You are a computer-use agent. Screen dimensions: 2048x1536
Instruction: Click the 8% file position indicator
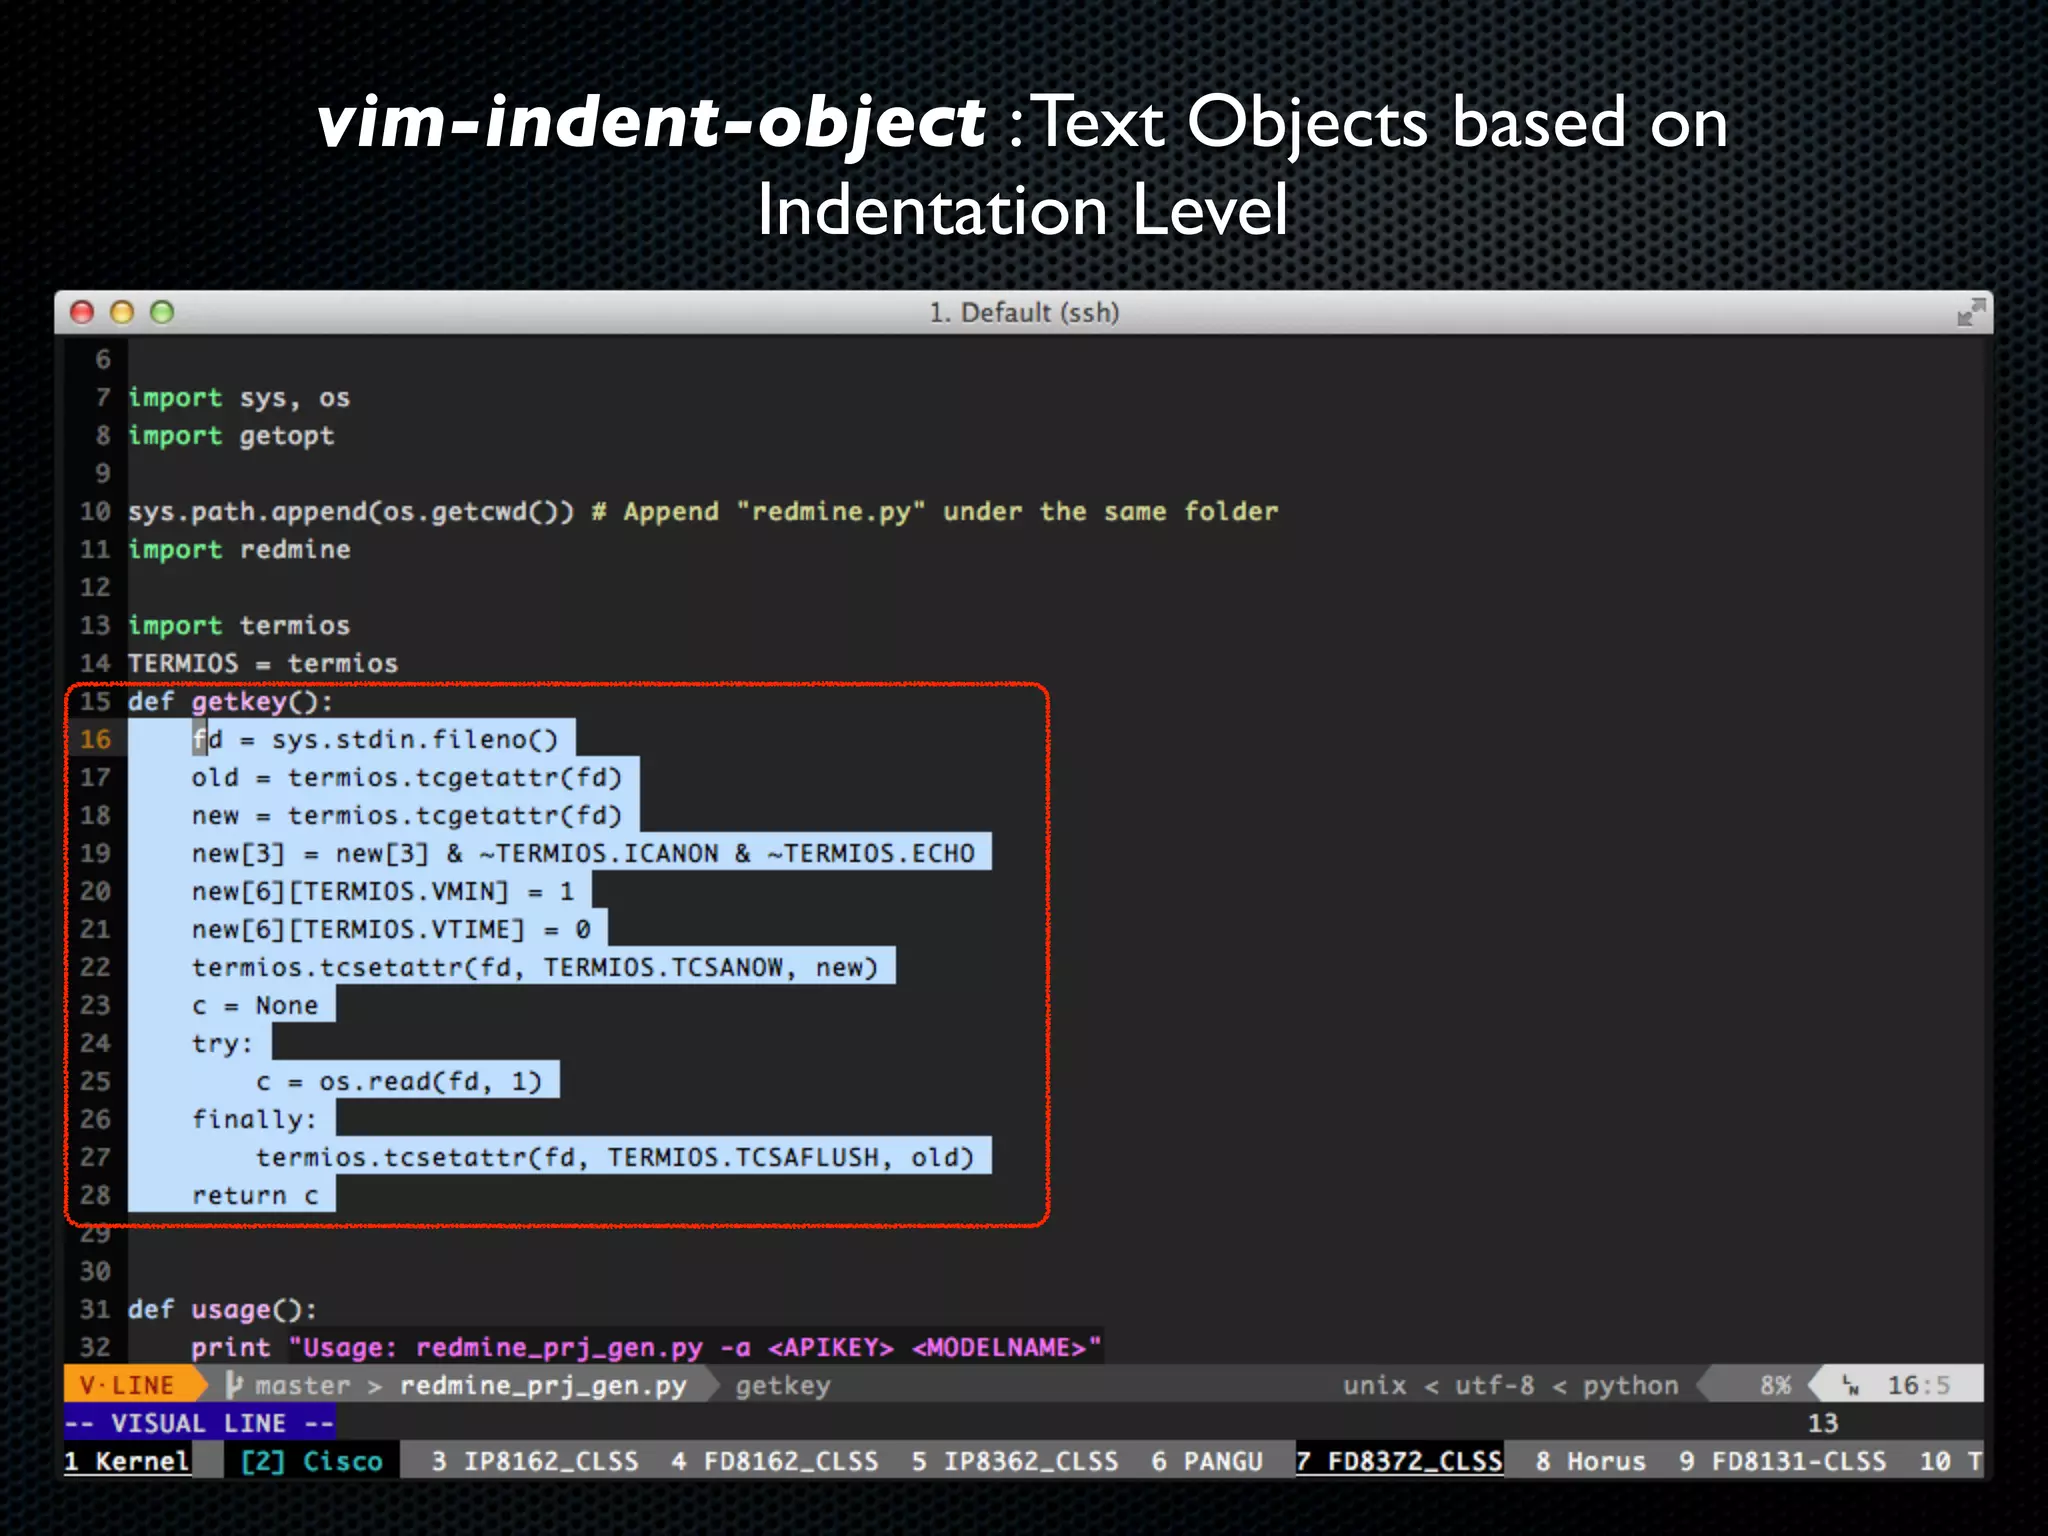(1775, 1386)
